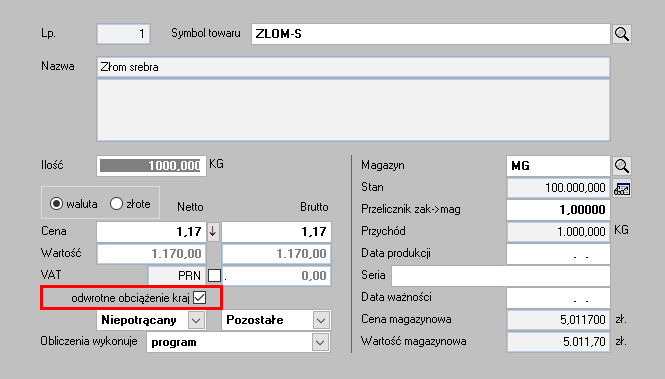Viewport: 665px width, 379px height.
Task: Click the Nazwa description text area
Action: click(x=353, y=110)
